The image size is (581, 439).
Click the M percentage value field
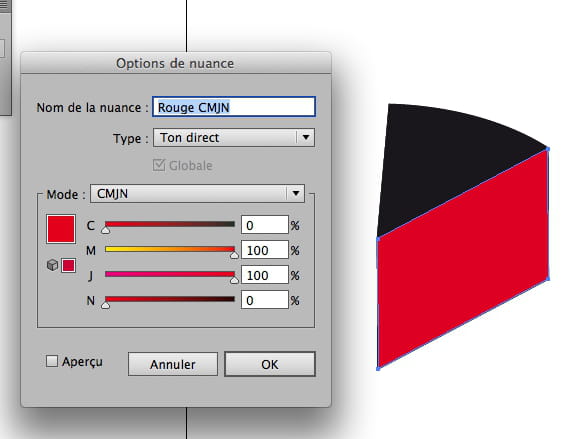[x=265, y=250]
